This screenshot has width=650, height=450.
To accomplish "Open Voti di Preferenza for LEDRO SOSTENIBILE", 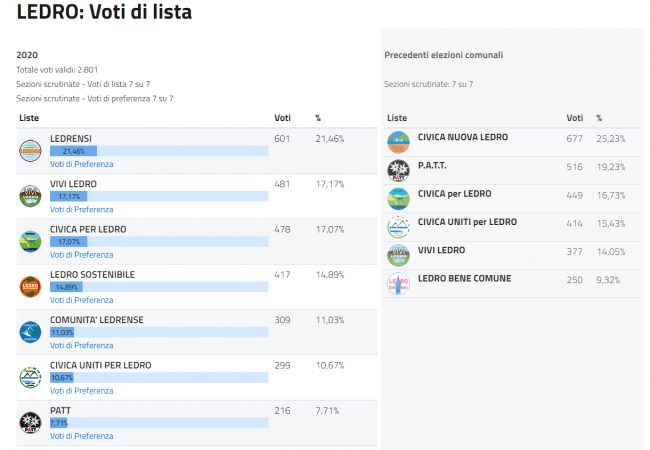I will pos(82,300).
